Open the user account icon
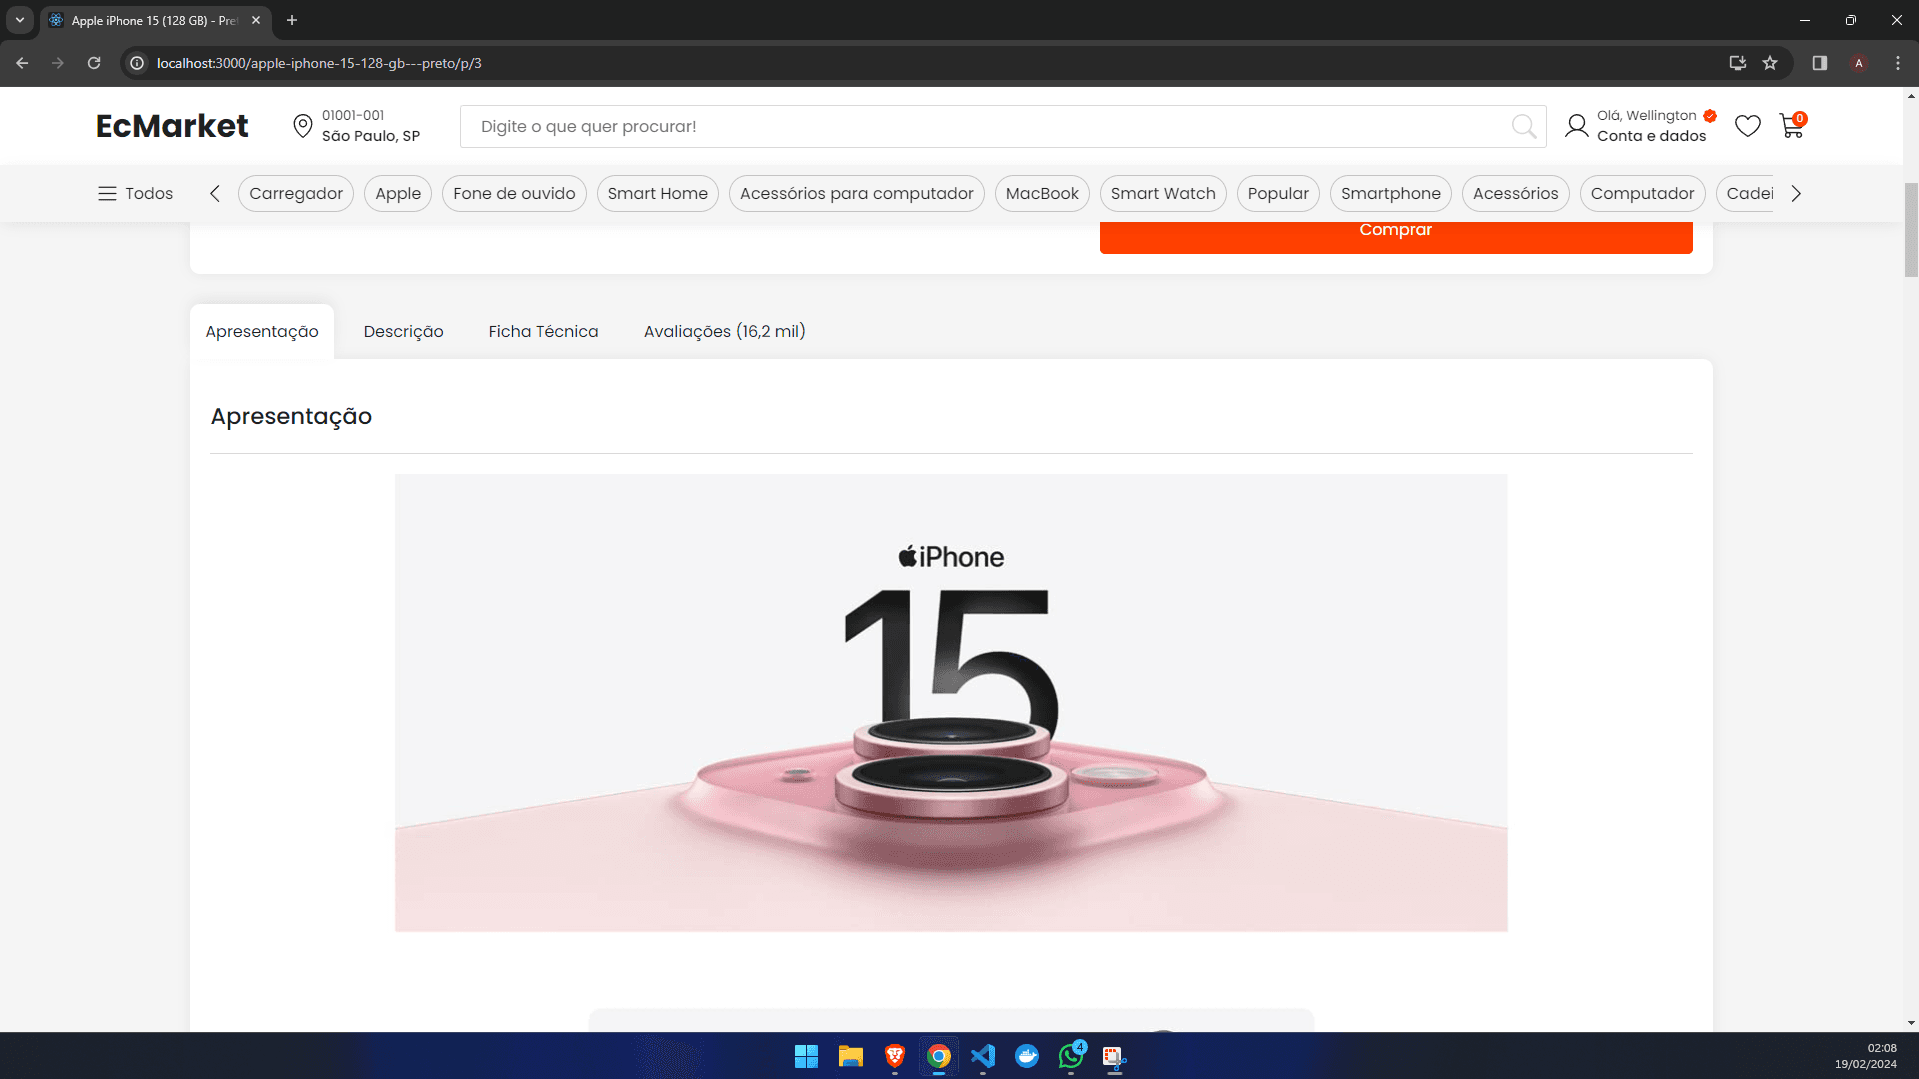 (1577, 126)
